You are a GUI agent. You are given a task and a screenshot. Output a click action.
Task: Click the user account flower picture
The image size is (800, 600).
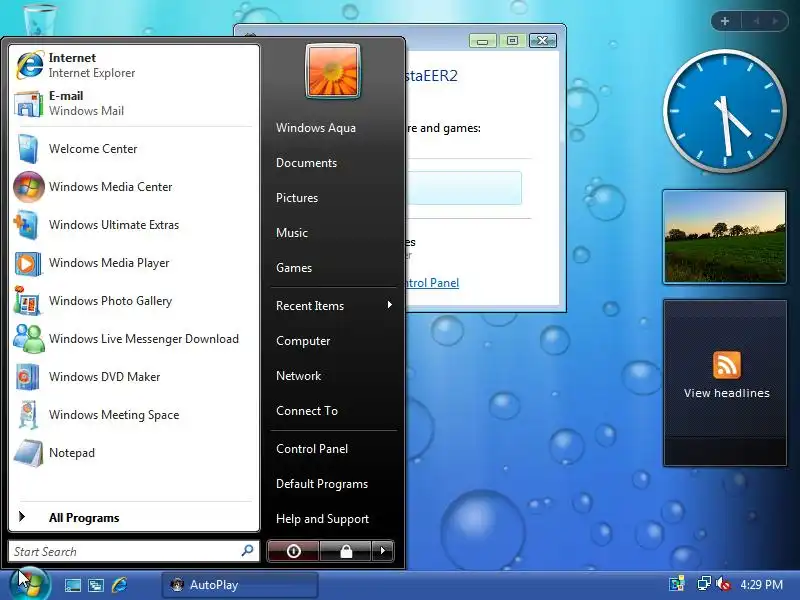click(x=333, y=71)
